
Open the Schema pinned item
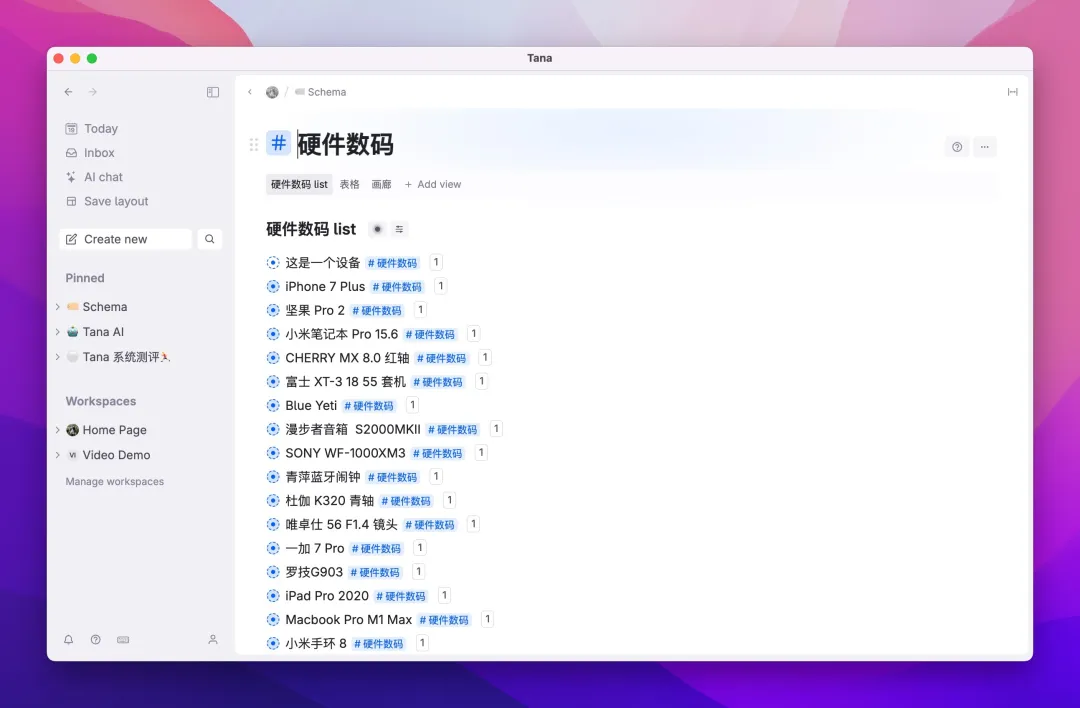[105, 306]
